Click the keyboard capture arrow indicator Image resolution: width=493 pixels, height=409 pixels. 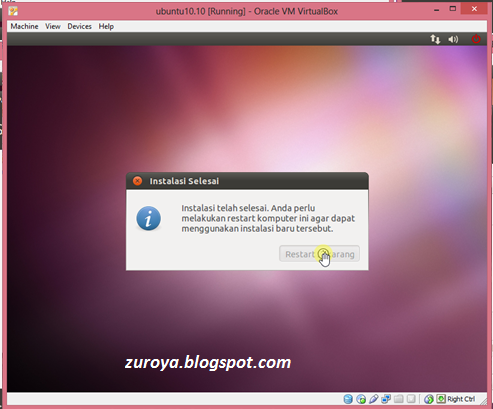(441, 399)
